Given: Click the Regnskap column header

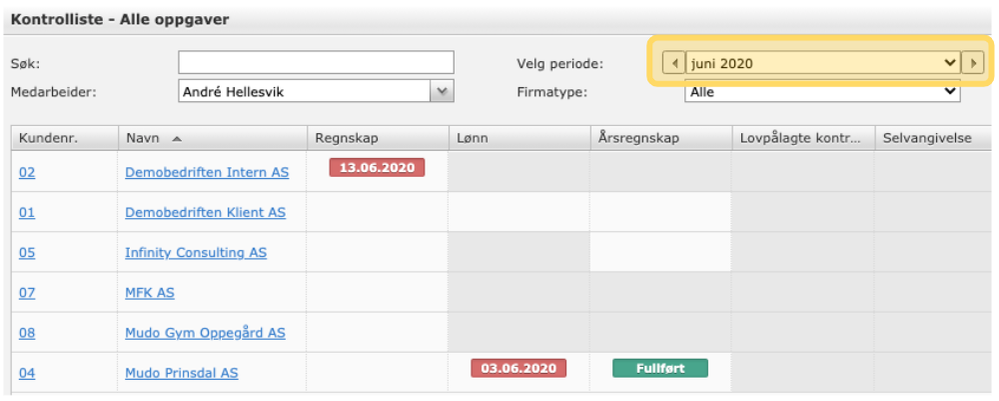Looking at the screenshot, I should point(346,138).
